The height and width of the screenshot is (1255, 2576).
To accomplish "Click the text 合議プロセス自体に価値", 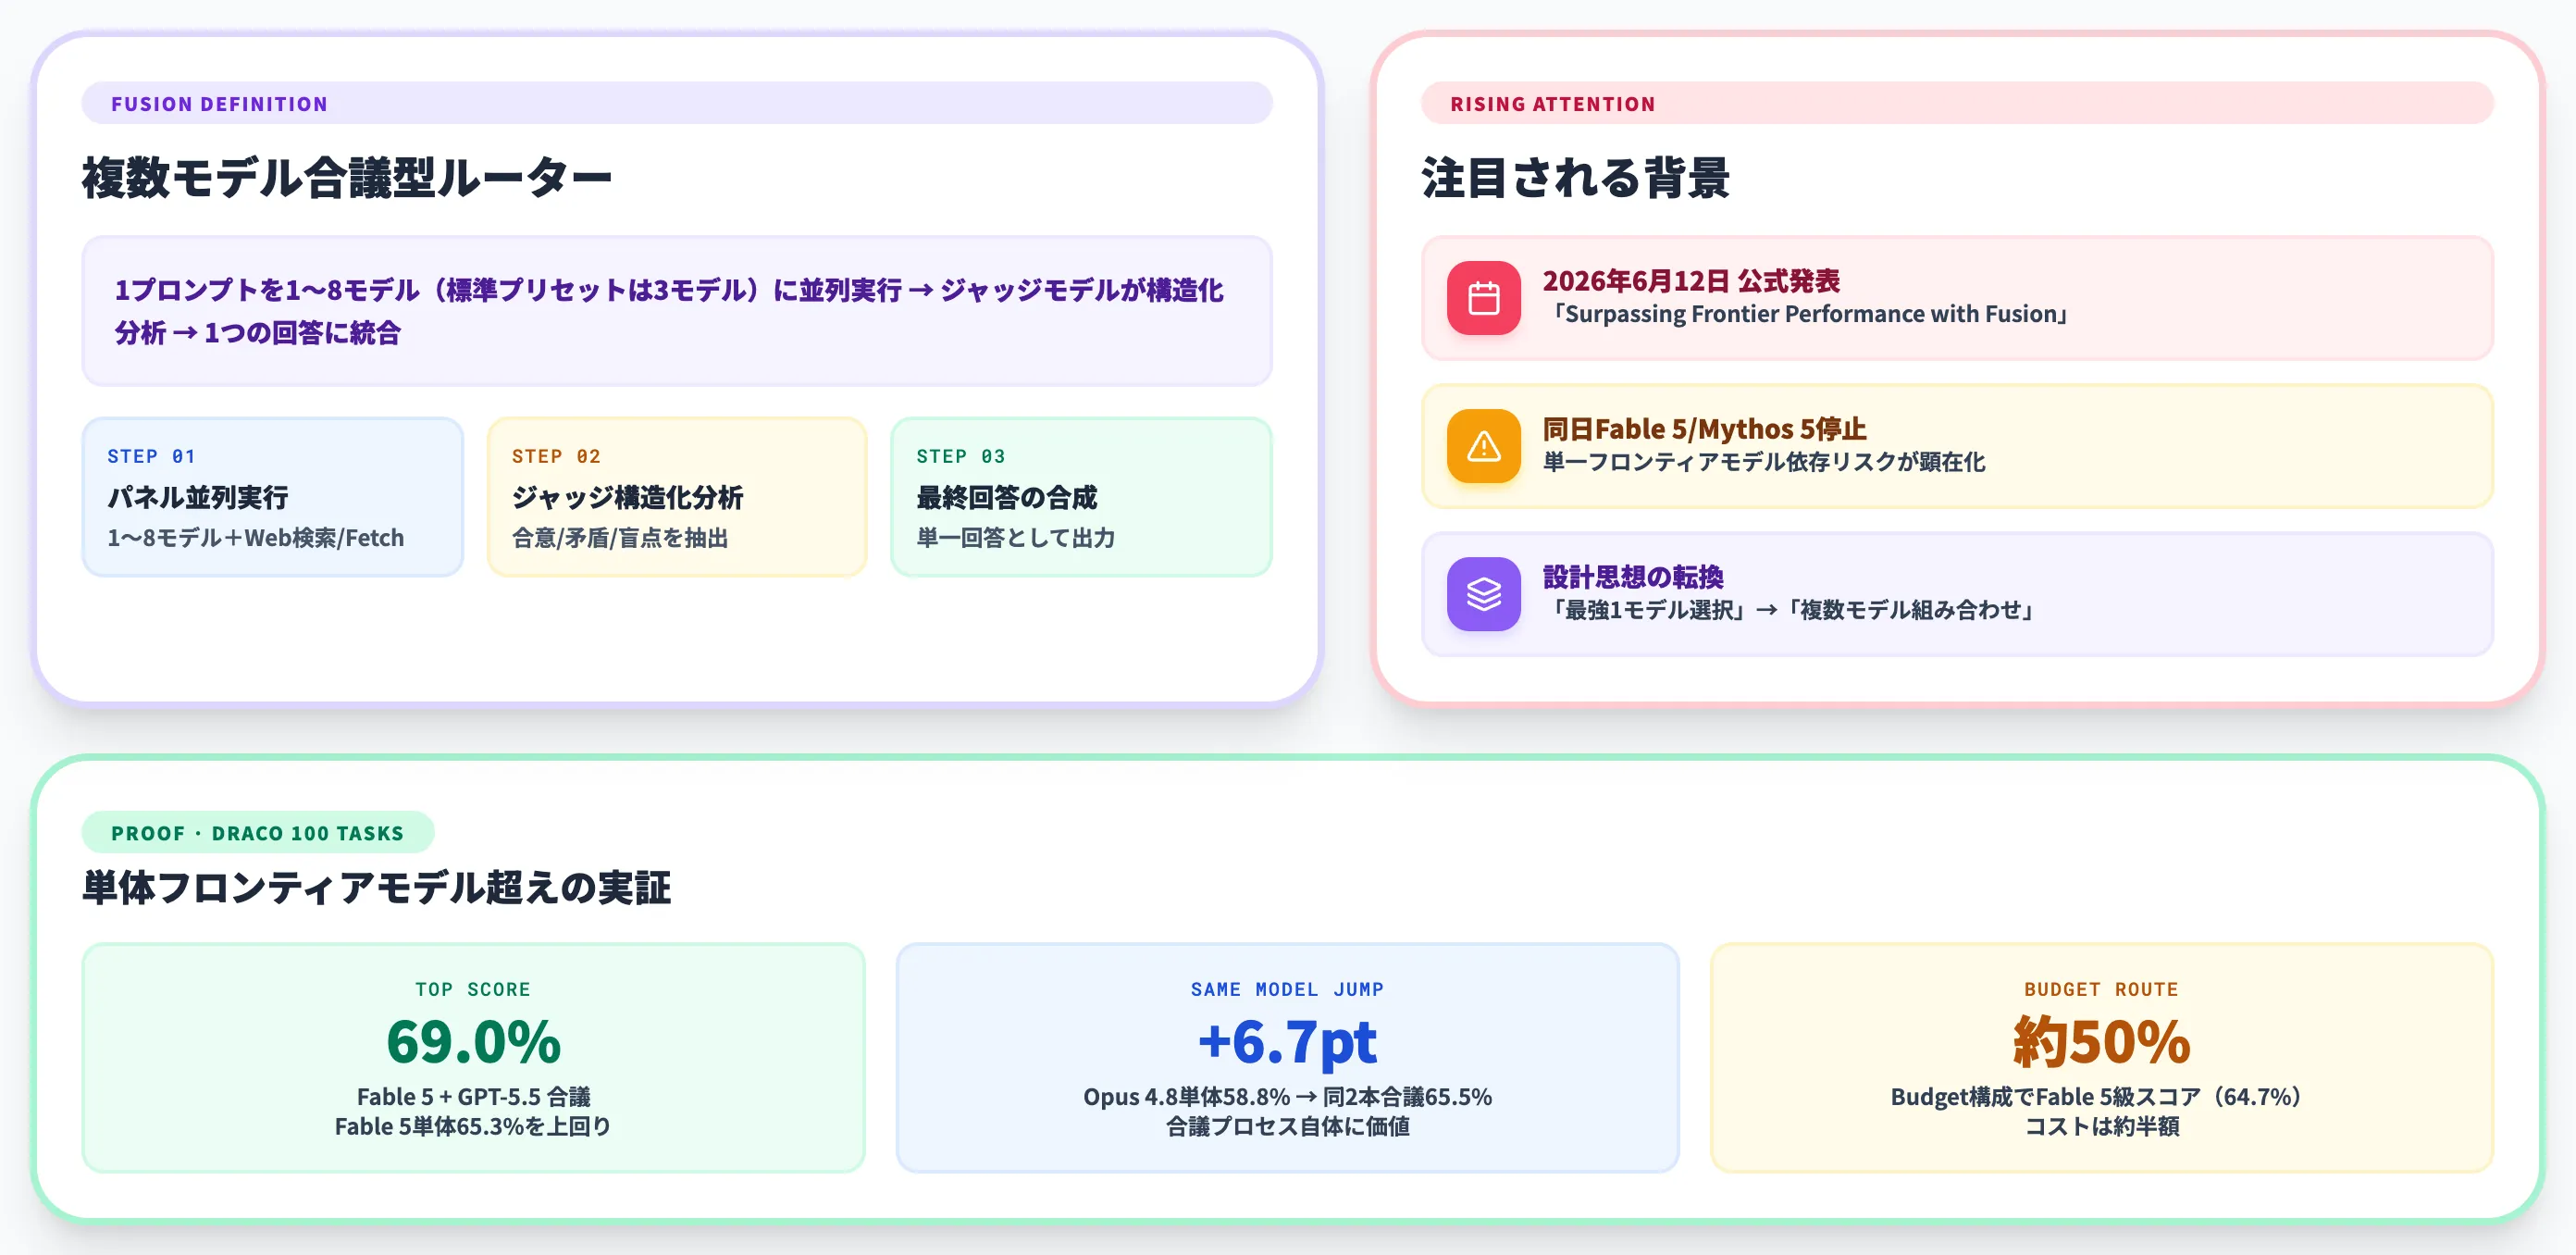I will (1287, 1127).
